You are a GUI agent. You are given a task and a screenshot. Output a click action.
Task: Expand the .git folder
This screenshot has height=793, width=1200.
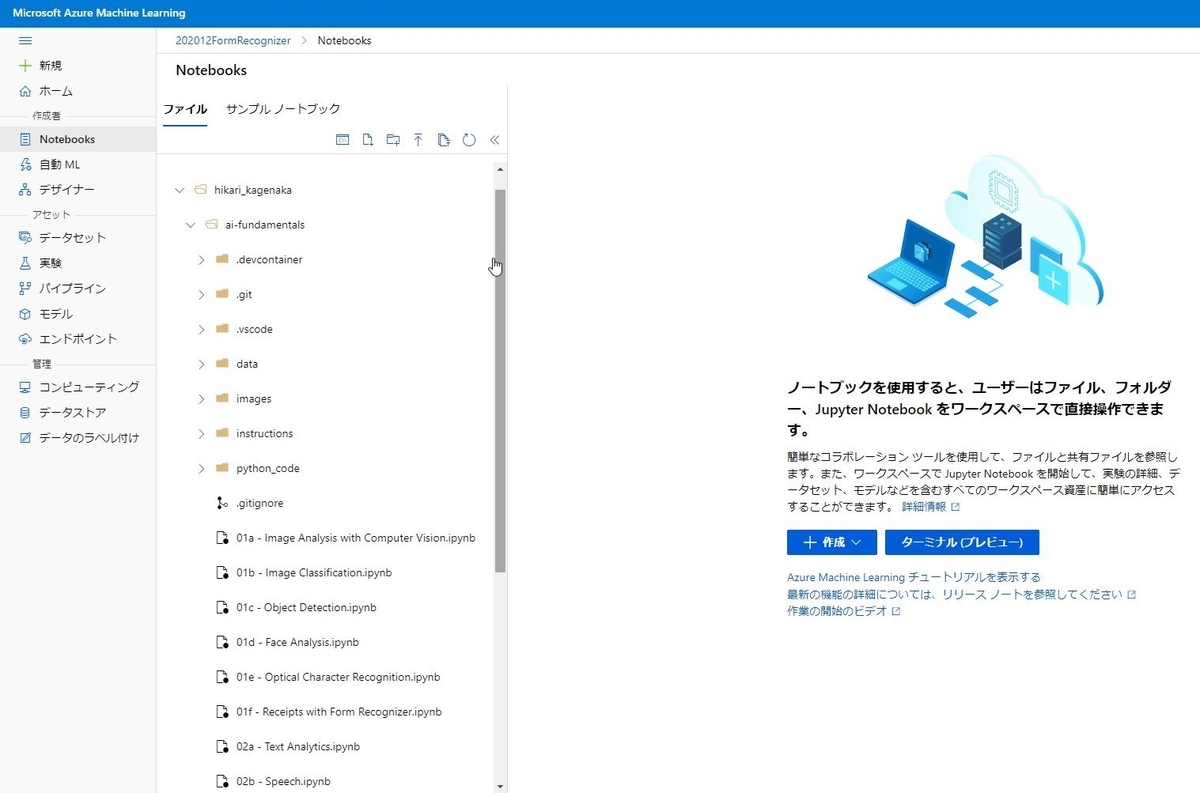click(x=201, y=294)
